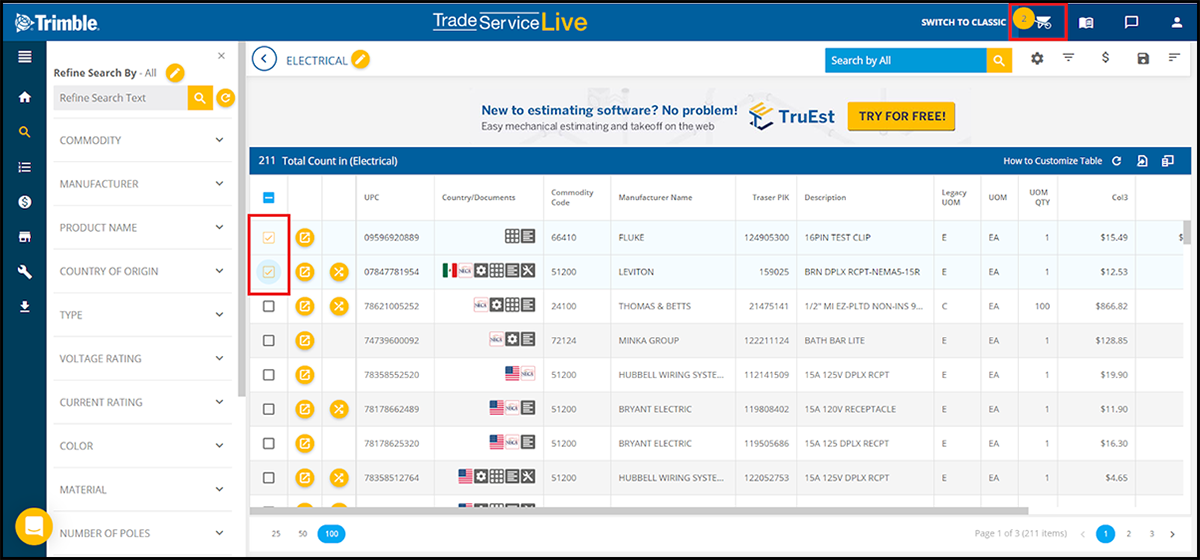Click the TRY FOR FREE! button
Image resolution: width=1200 pixels, height=560 pixels.
[901, 116]
